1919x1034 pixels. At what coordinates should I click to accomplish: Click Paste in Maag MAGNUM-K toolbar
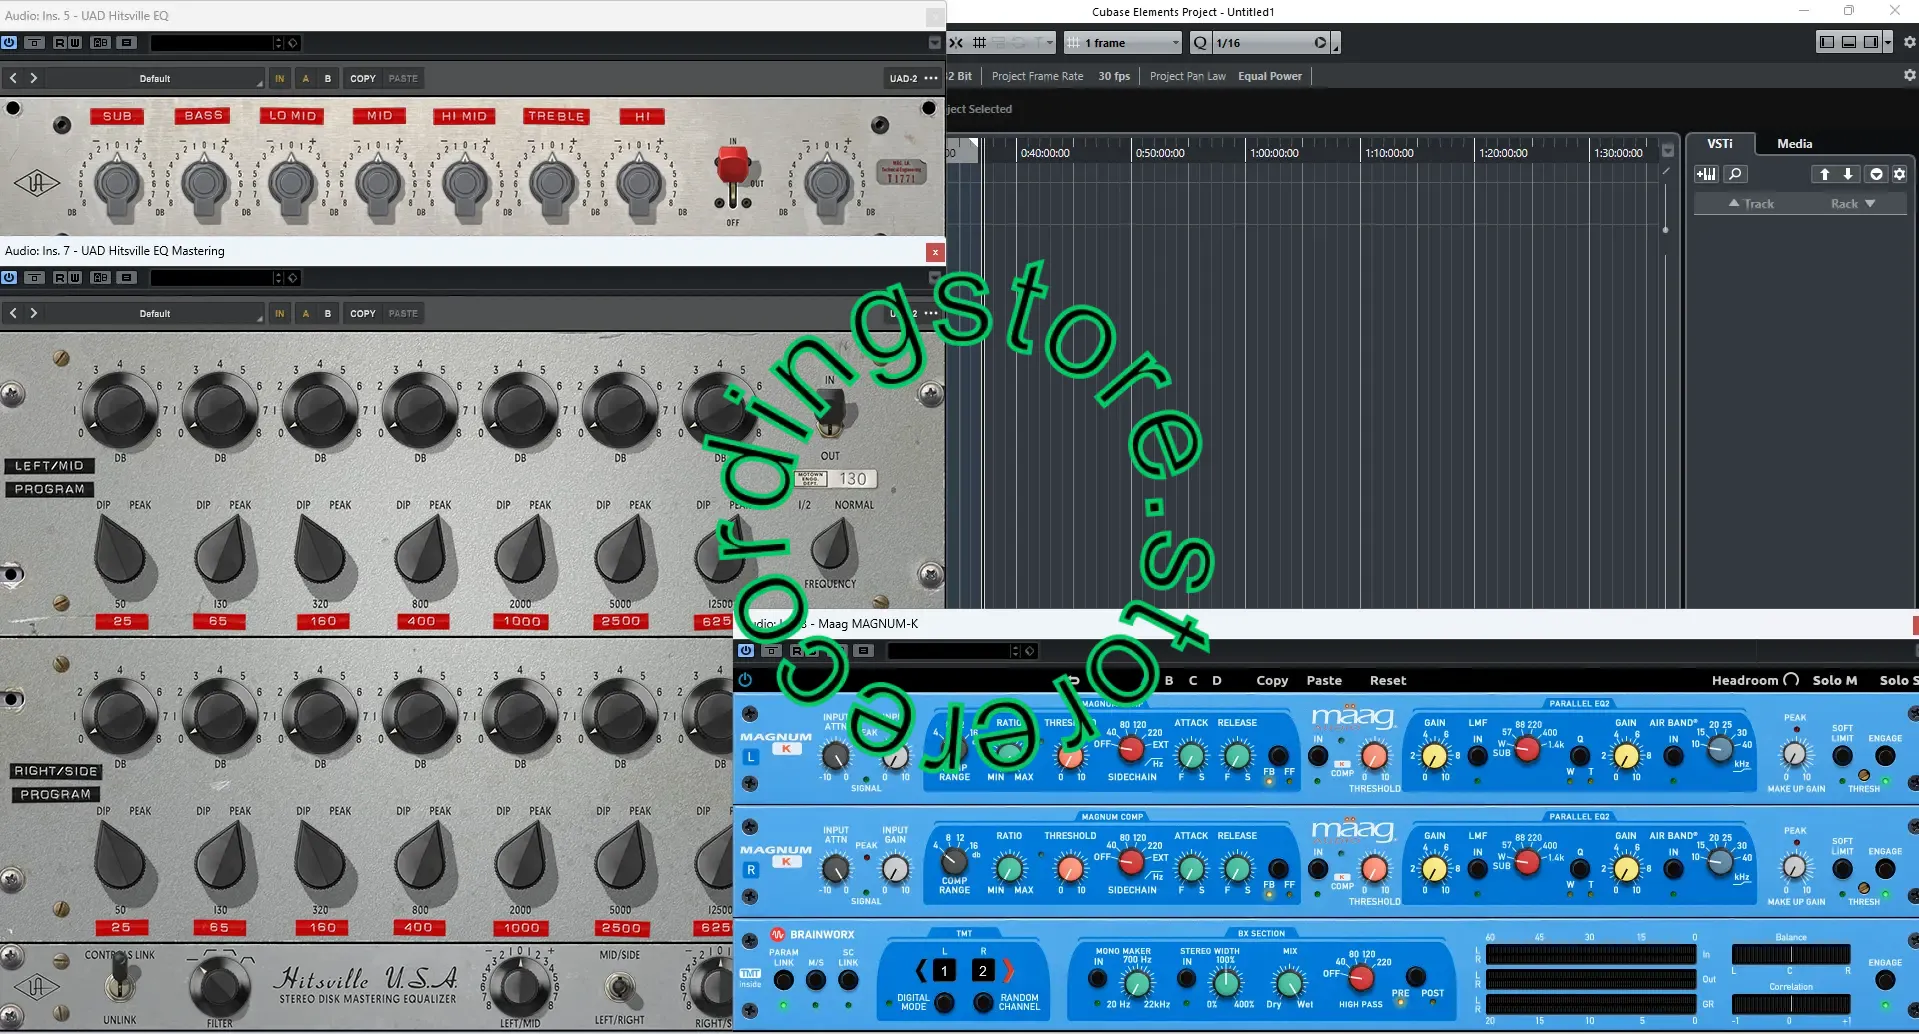click(1324, 680)
